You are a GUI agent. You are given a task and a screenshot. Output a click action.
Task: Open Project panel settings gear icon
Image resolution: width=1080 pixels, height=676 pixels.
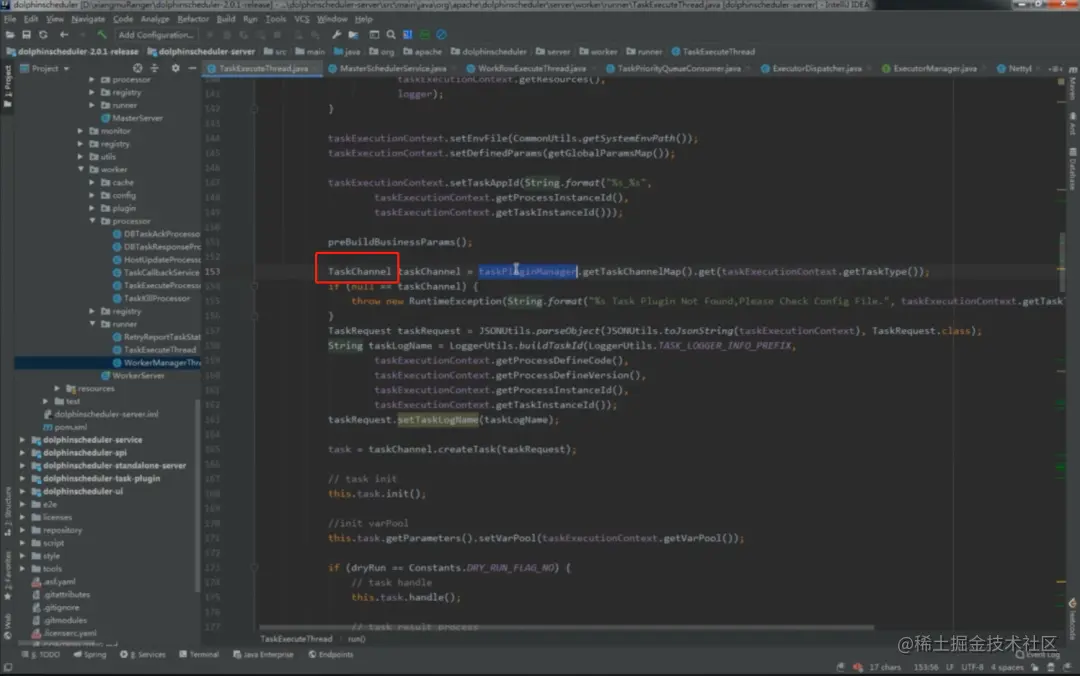(175, 68)
